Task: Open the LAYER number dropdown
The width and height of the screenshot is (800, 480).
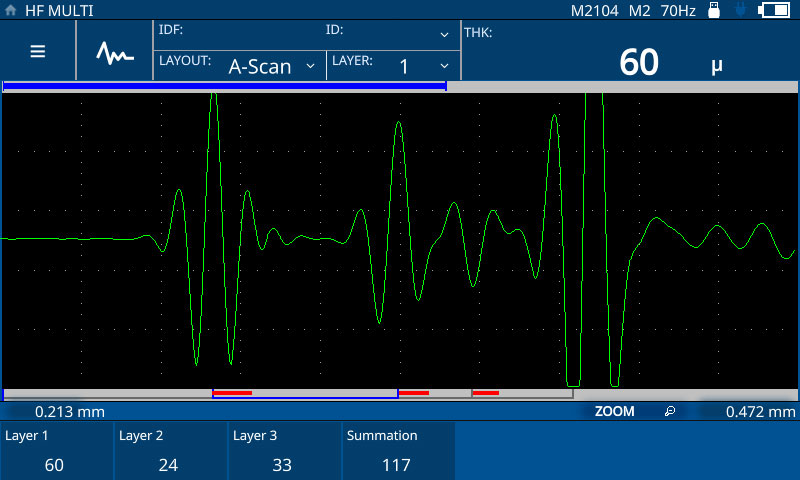Action: pos(392,65)
